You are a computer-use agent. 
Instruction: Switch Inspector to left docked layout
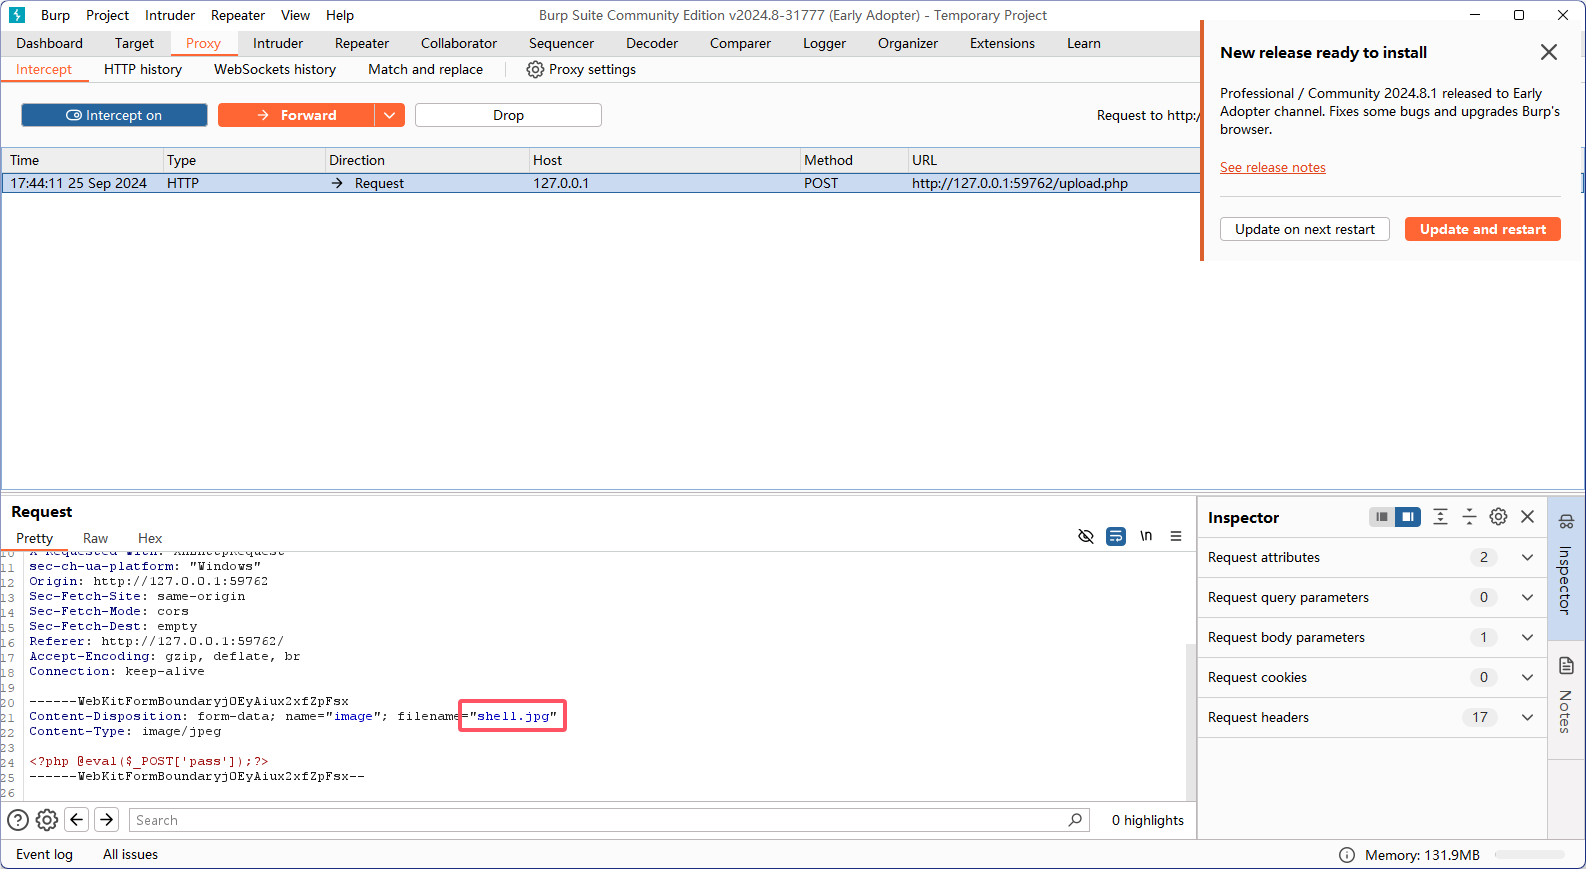click(1382, 517)
